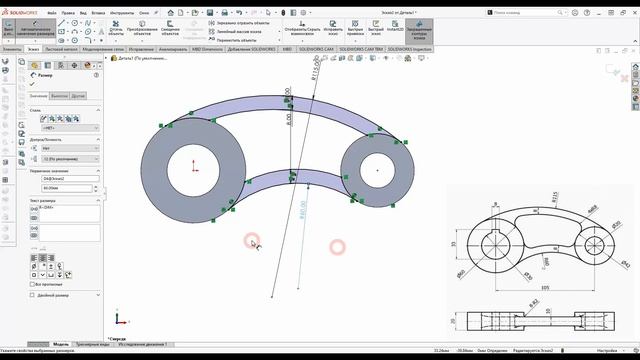Select the Corner Rectangle tool
Screen dimensions: 640x360
click(62, 31)
